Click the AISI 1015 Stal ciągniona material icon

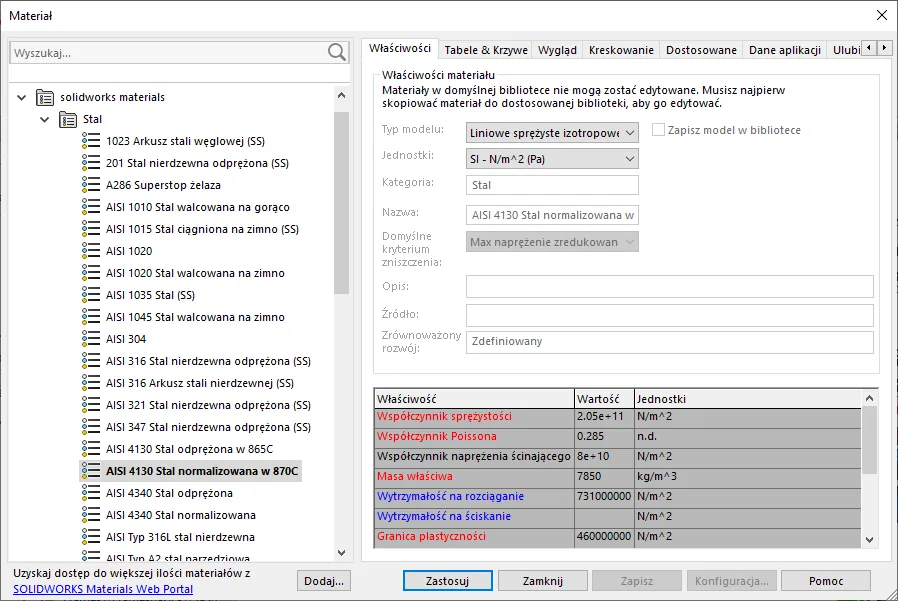(91, 229)
